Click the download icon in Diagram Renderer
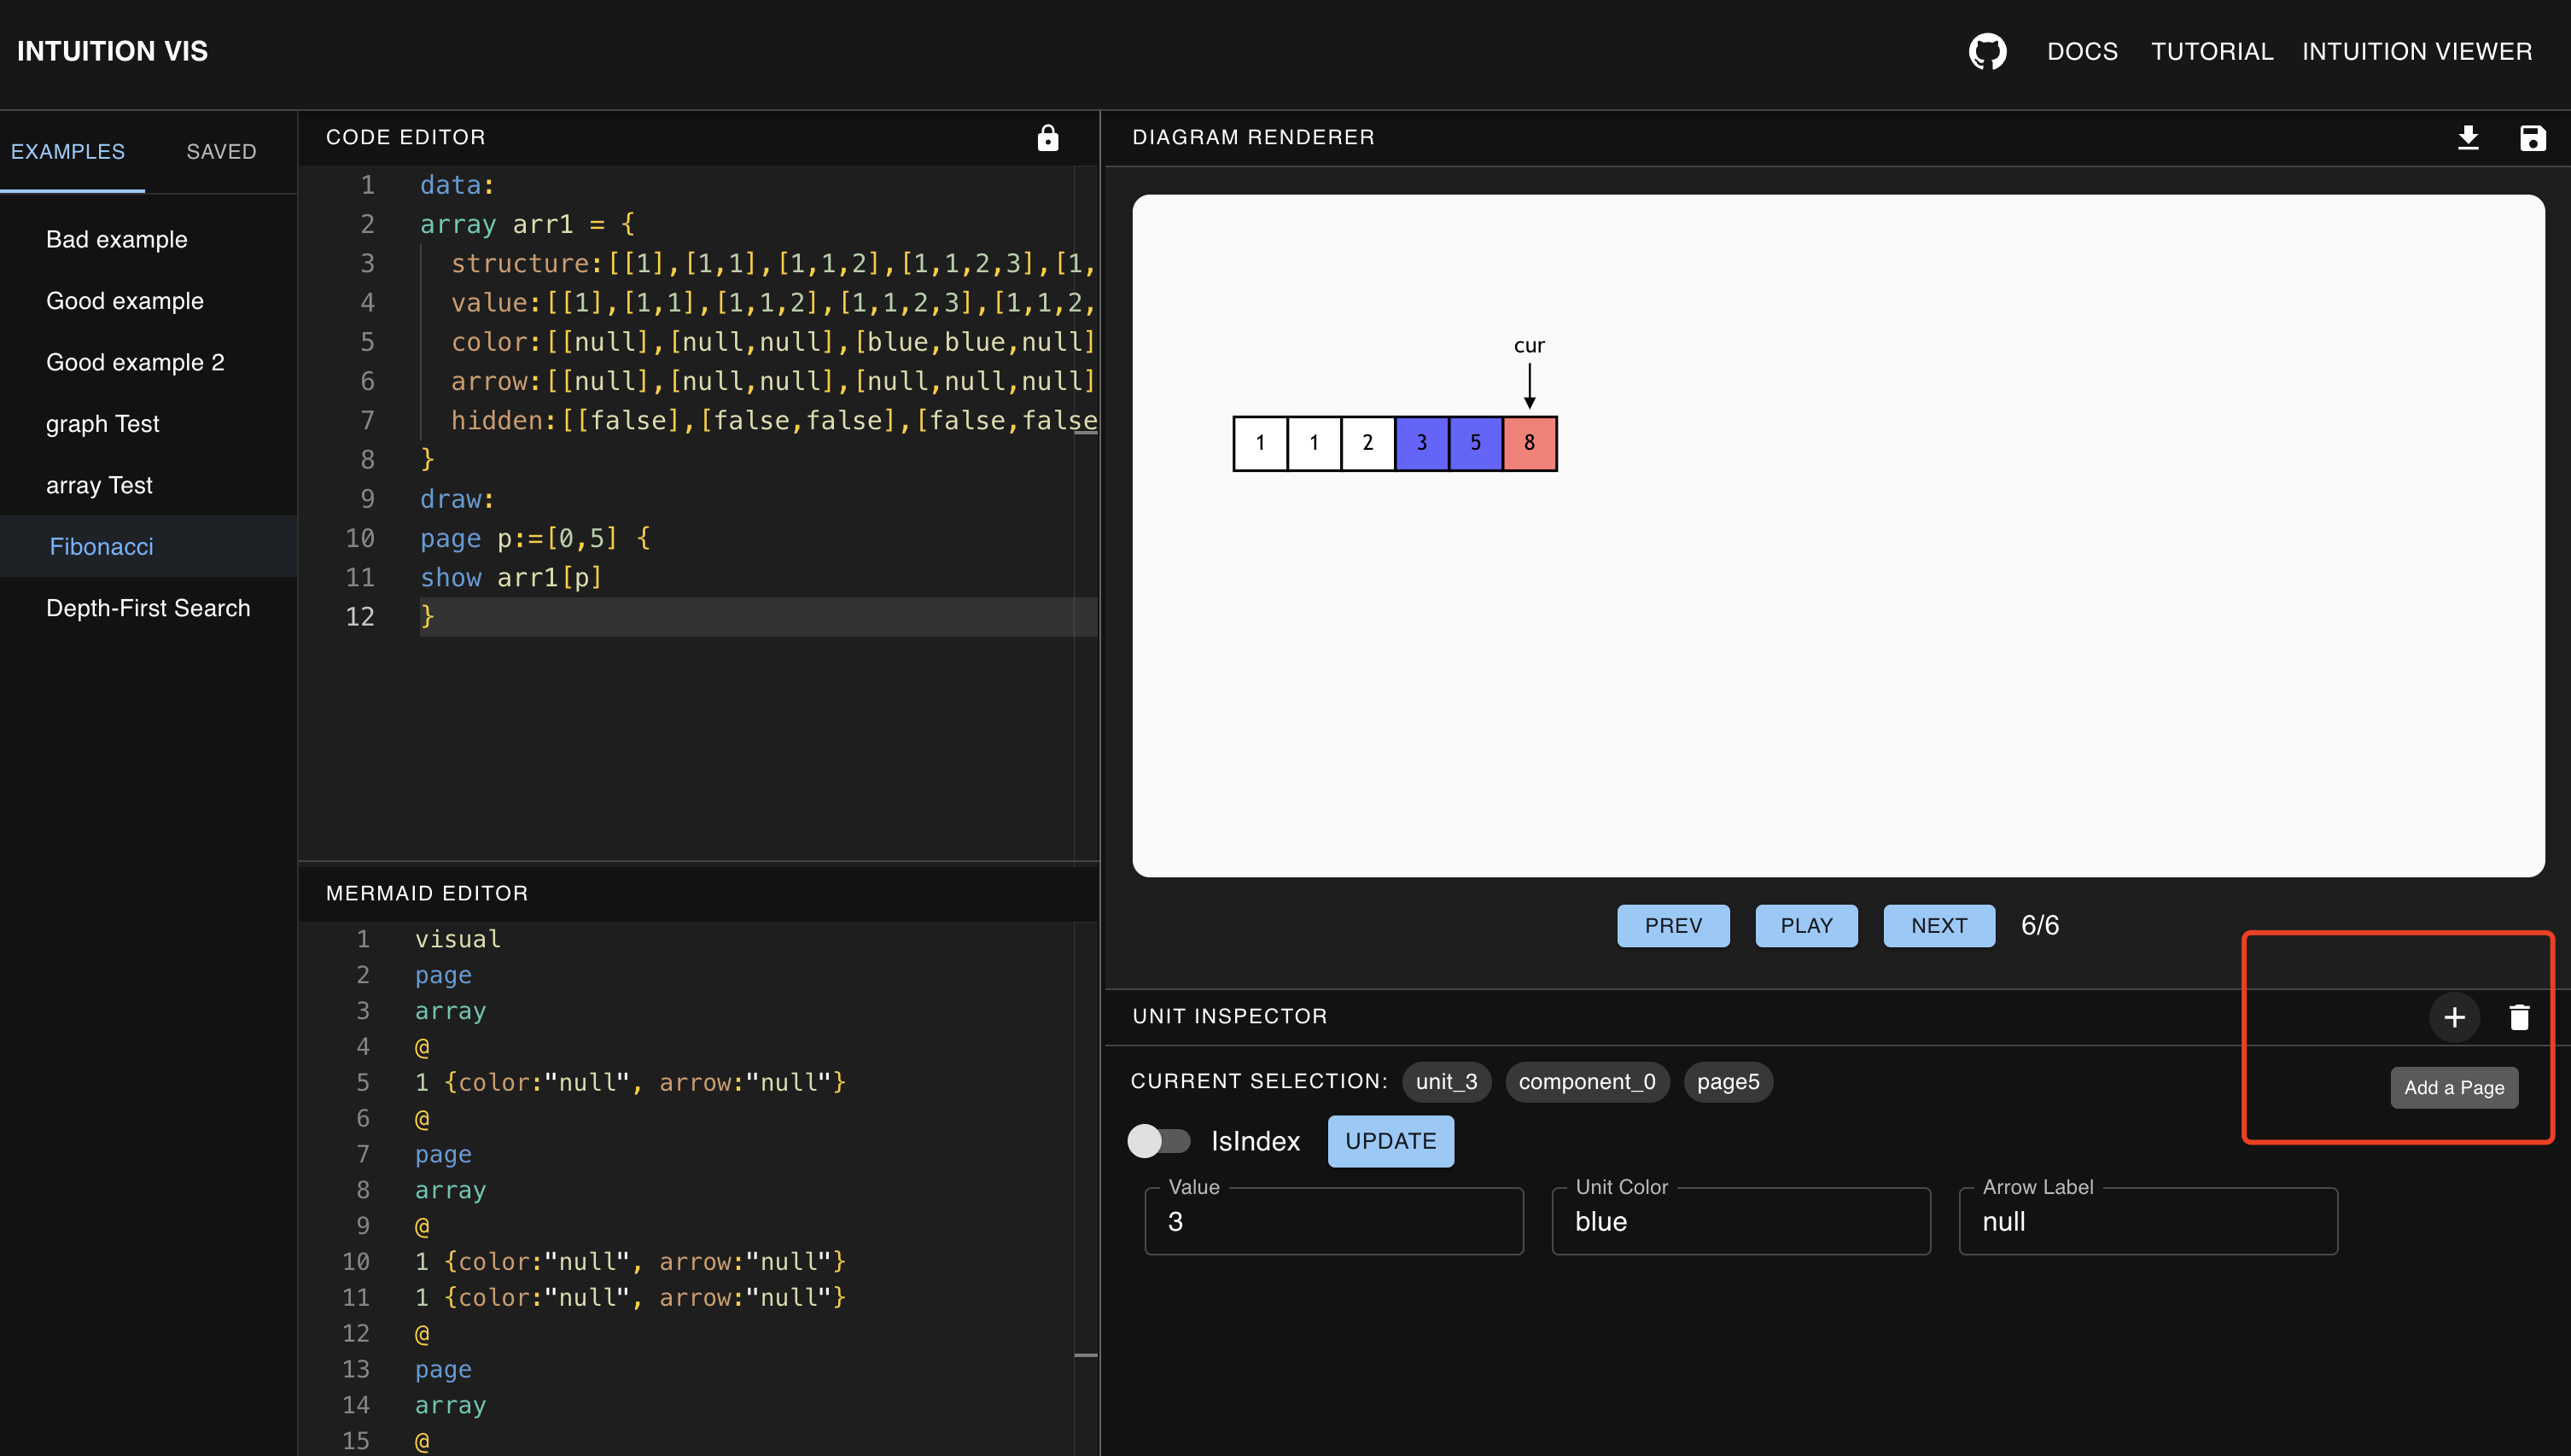The height and width of the screenshot is (1456, 2571). (2469, 137)
